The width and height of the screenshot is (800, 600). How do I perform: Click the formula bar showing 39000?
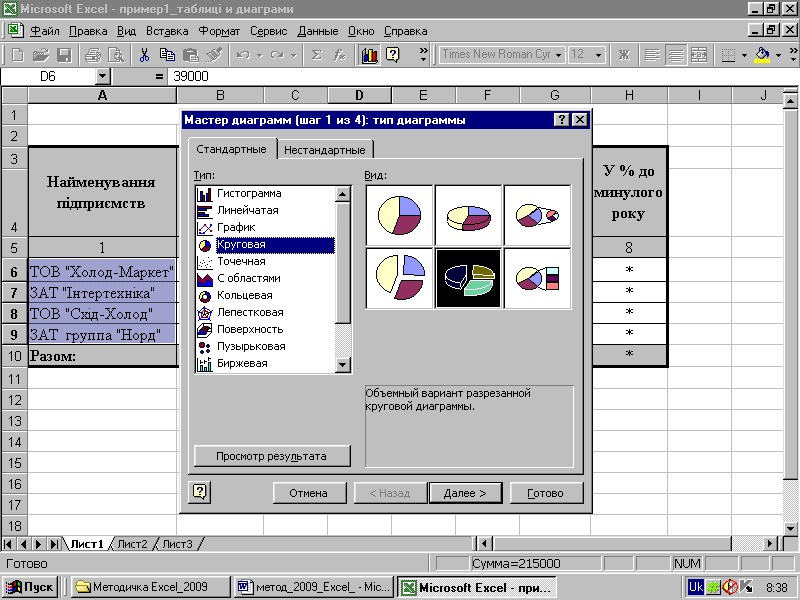(x=482, y=77)
